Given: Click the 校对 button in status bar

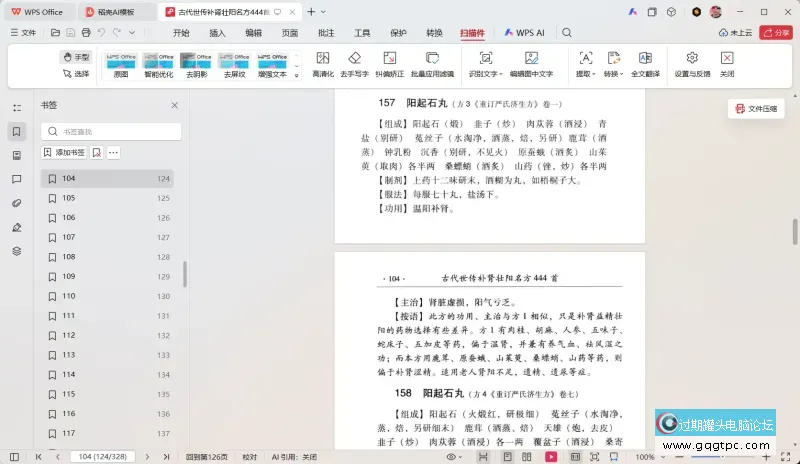Looking at the screenshot, I should 249,457.
